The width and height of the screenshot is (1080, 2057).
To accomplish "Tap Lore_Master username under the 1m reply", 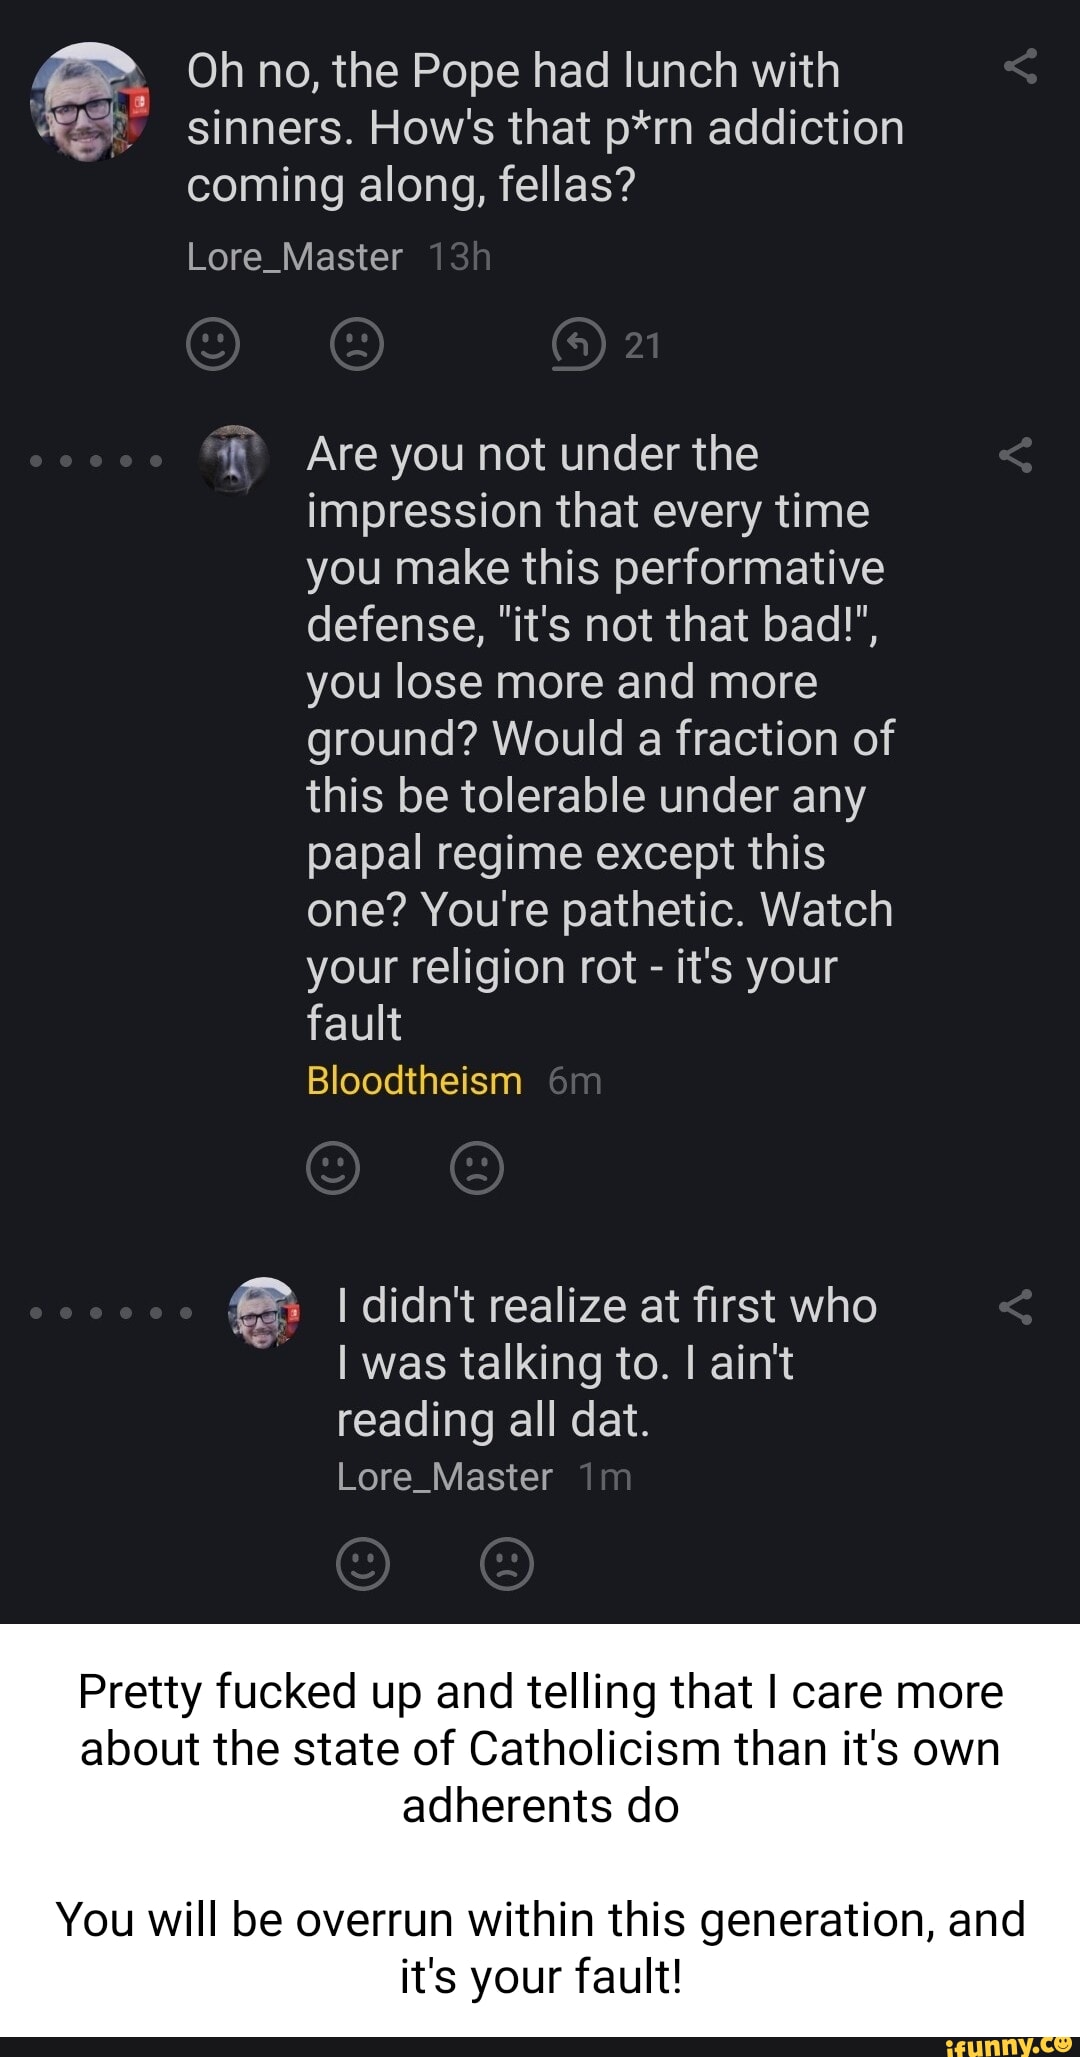I will 444,1477.
